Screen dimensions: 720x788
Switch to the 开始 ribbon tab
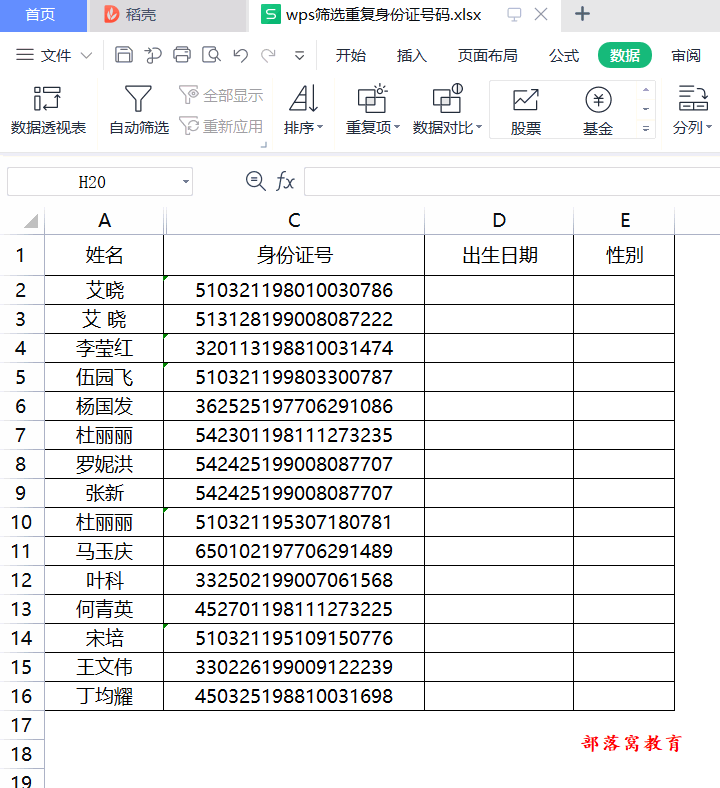[x=351, y=55]
